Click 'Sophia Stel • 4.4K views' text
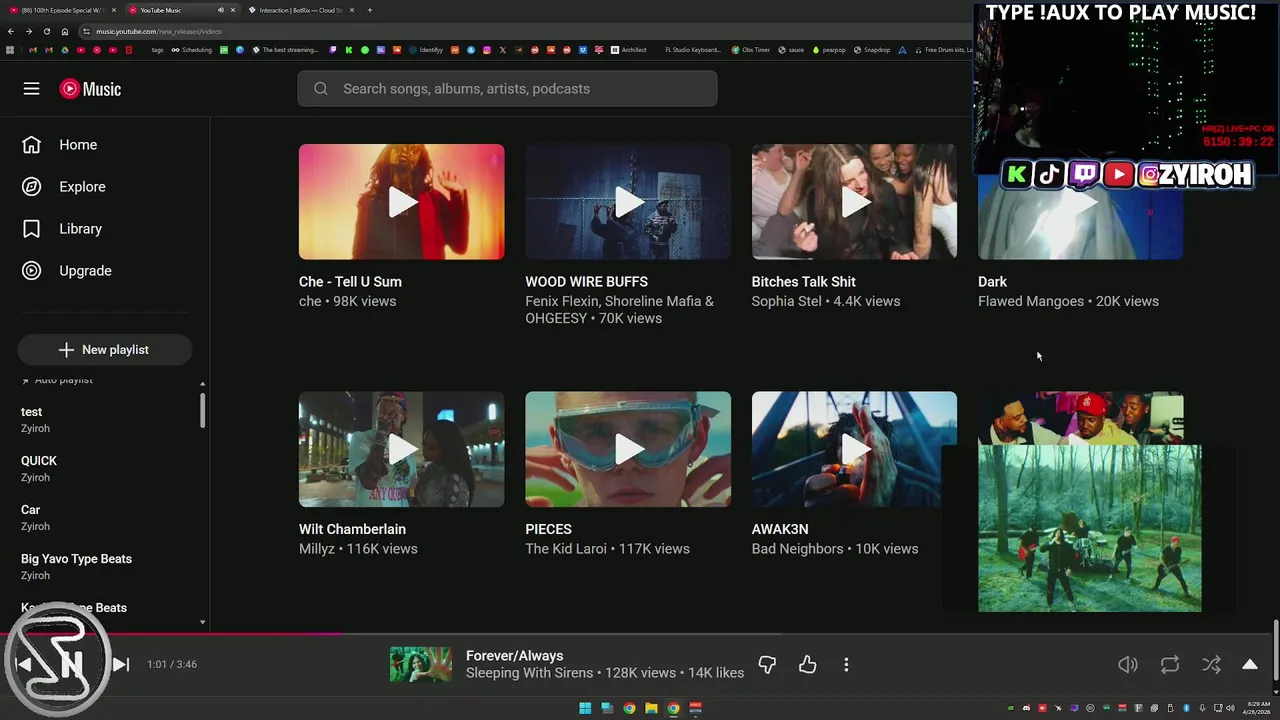1280x720 pixels. pos(825,301)
